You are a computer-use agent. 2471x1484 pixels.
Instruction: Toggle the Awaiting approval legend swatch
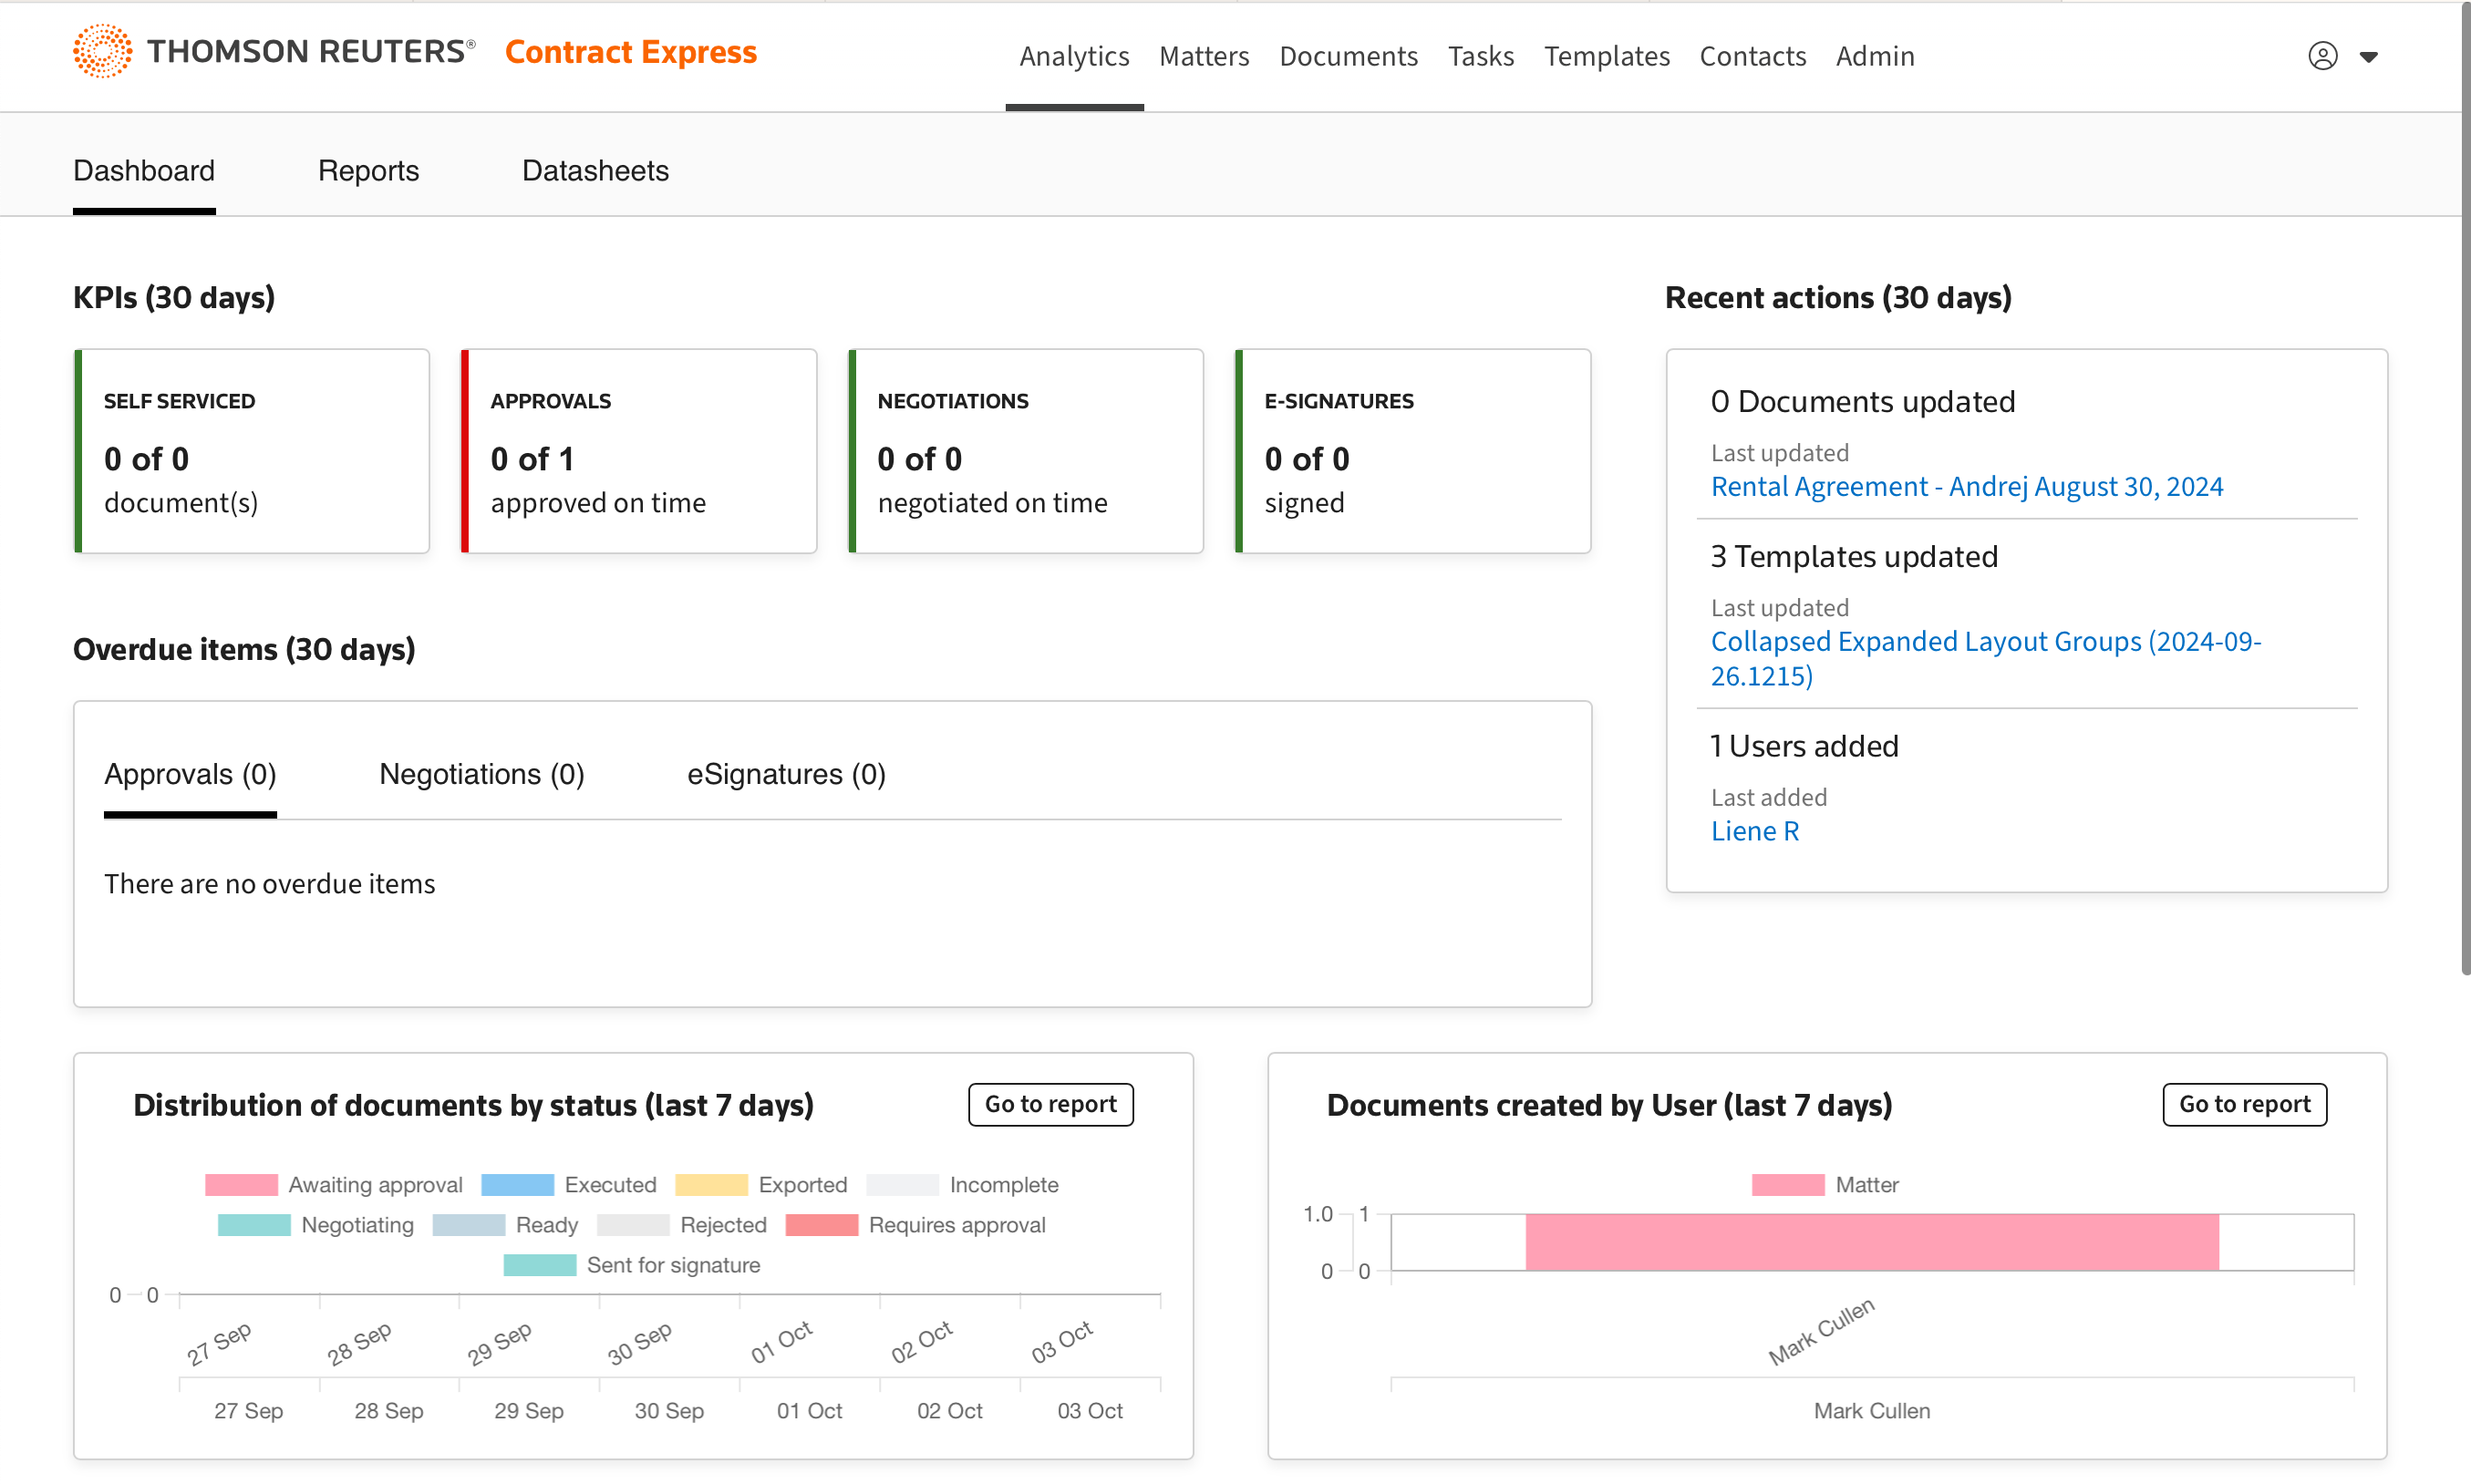[x=241, y=1185]
